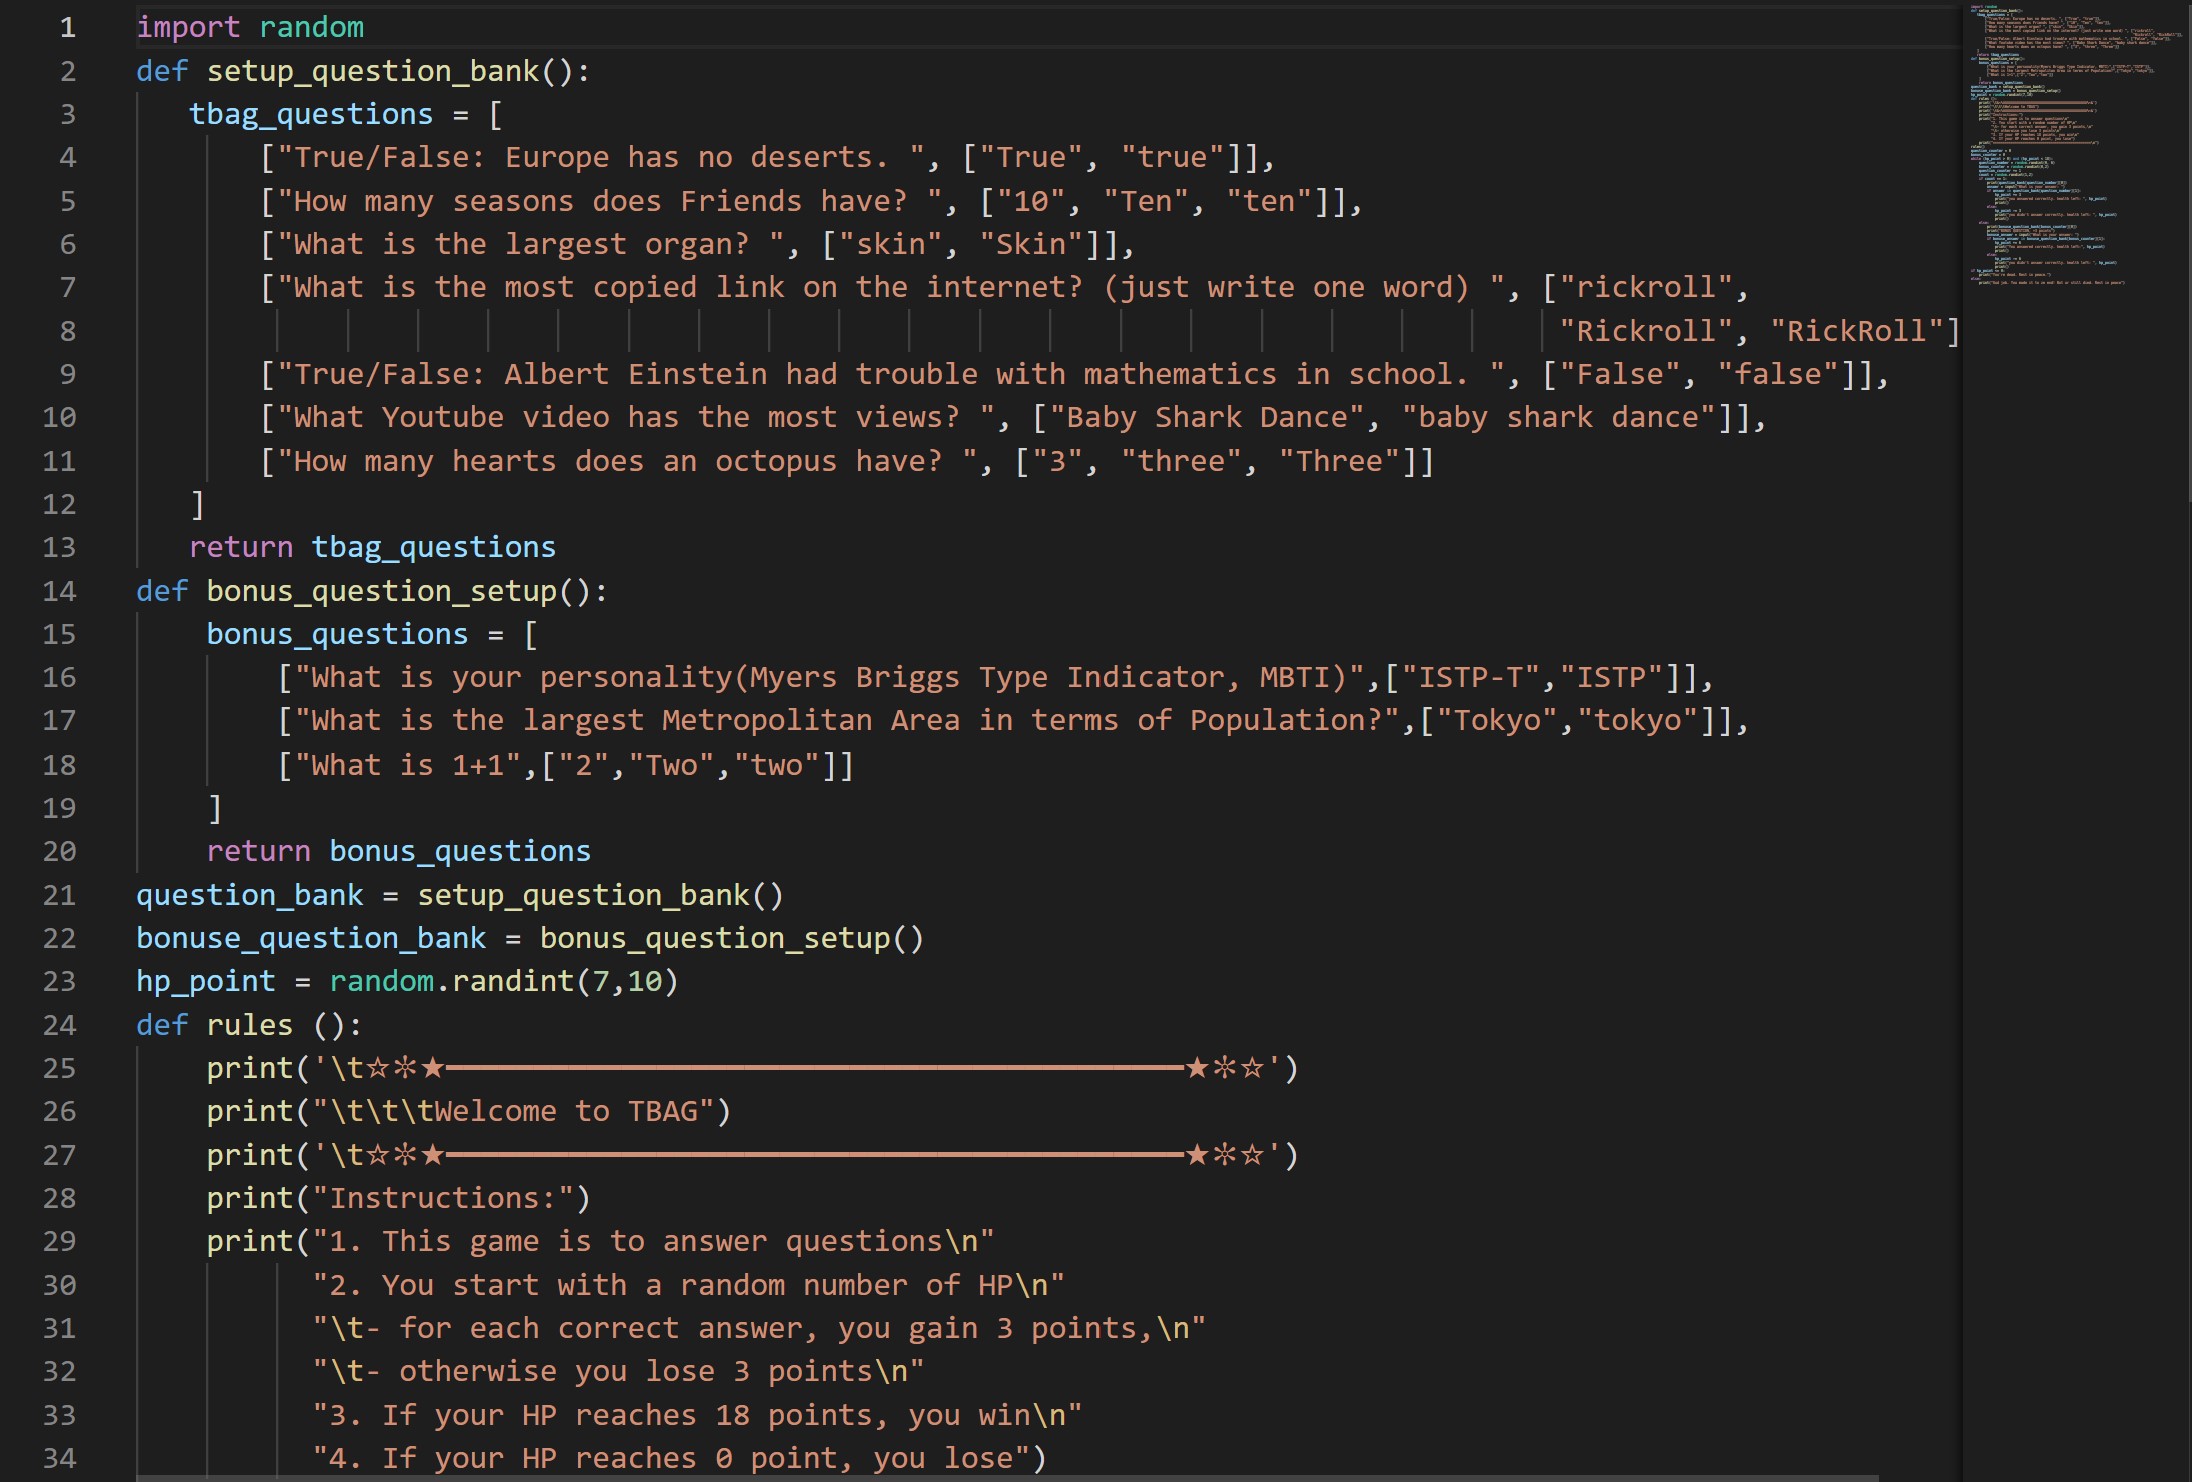Select line number 14 in the gutter
This screenshot has height=1482, width=2192.
[59, 591]
